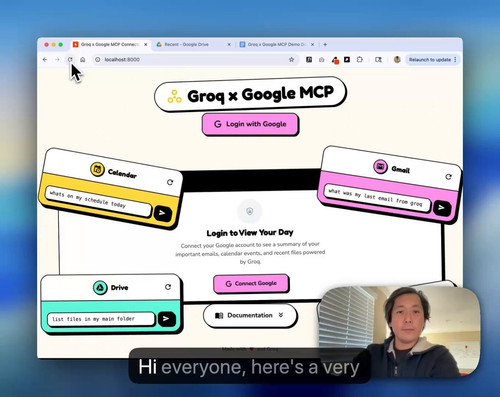Bookmark this page with the star icon
The width and height of the screenshot is (500, 397).
(291, 60)
